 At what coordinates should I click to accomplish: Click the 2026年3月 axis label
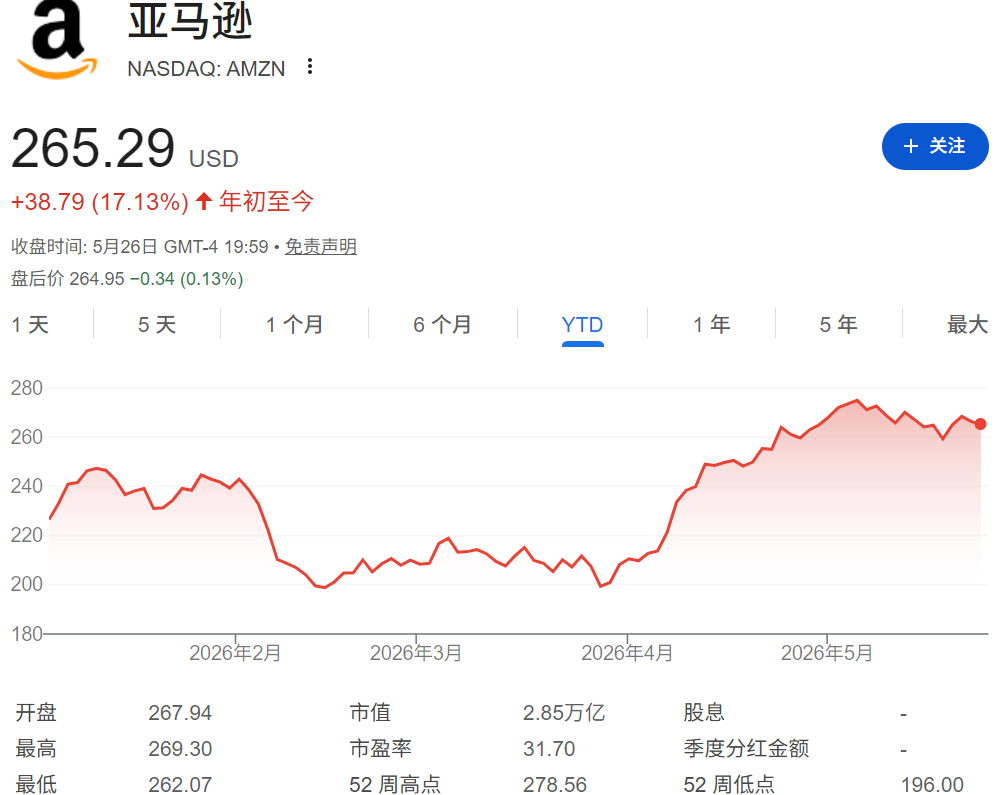pos(416,653)
